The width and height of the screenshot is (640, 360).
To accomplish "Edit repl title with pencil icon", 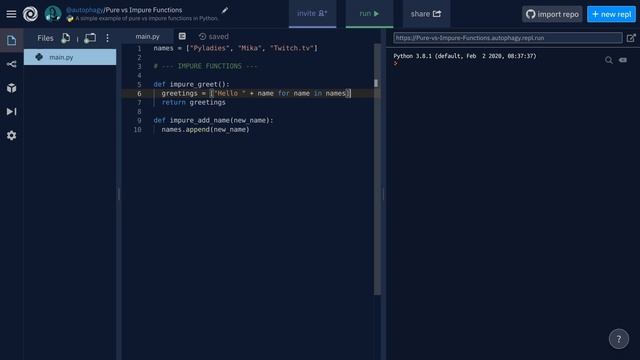I will (x=225, y=10).
